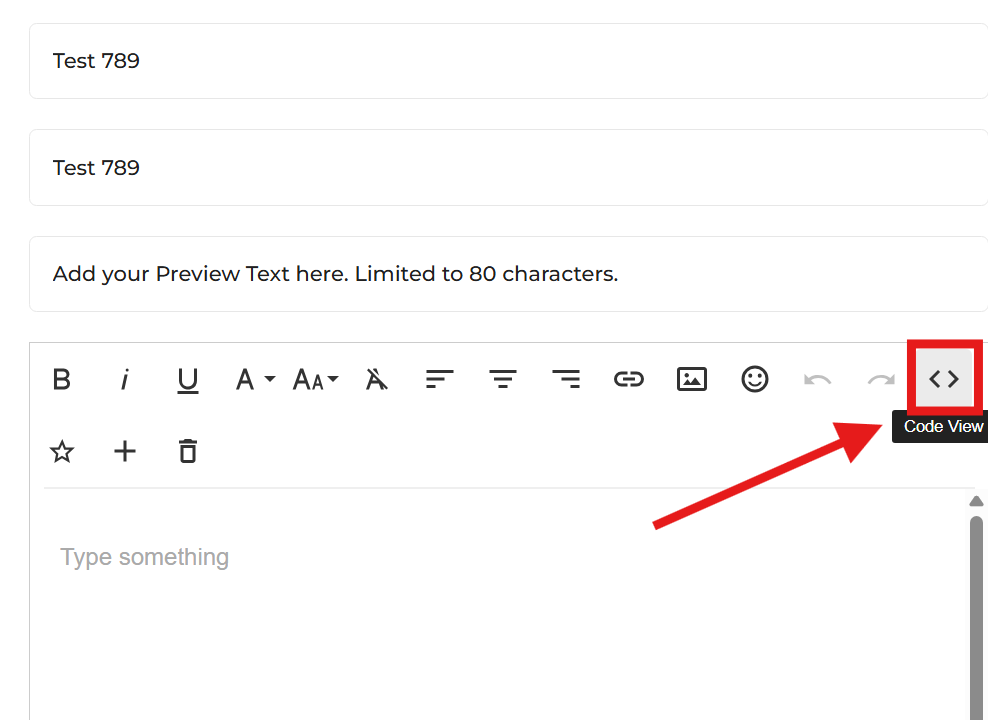Open the font size dropdown
The image size is (988, 720).
(x=316, y=379)
